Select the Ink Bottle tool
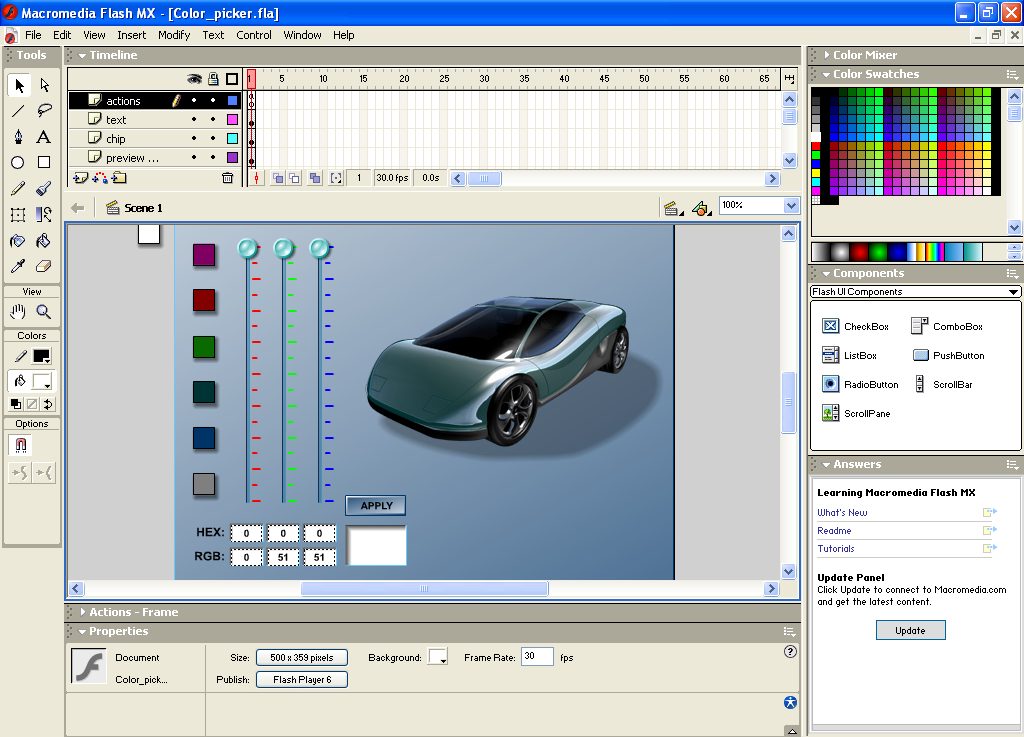The height and width of the screenshot is (737, 1024). (18, 241)
